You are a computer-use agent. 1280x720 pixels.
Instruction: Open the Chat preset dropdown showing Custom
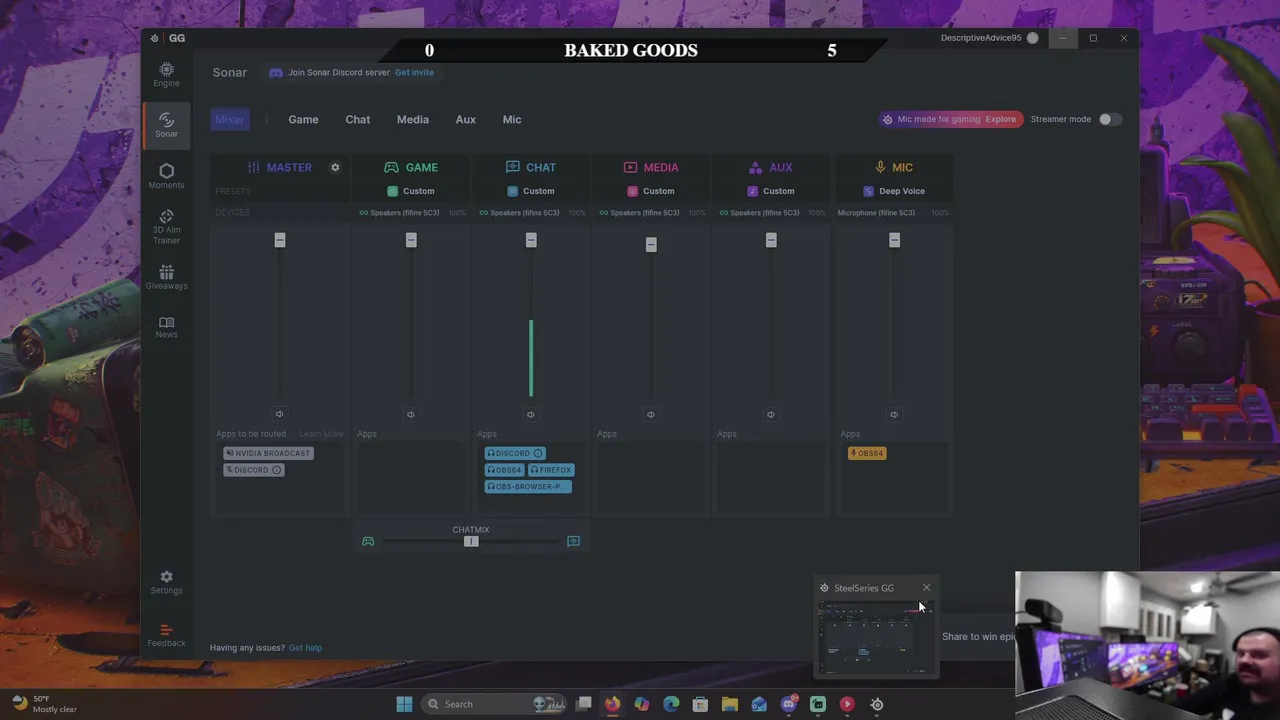(531, 191)
